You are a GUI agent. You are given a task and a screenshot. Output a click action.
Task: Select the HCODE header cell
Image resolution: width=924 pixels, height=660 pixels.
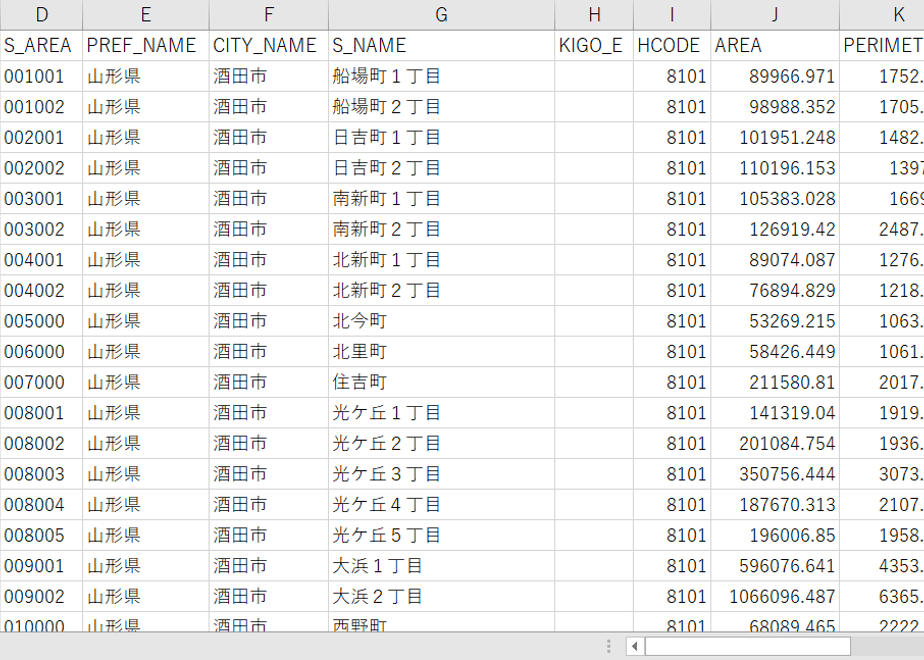click(x=672, y=45)
